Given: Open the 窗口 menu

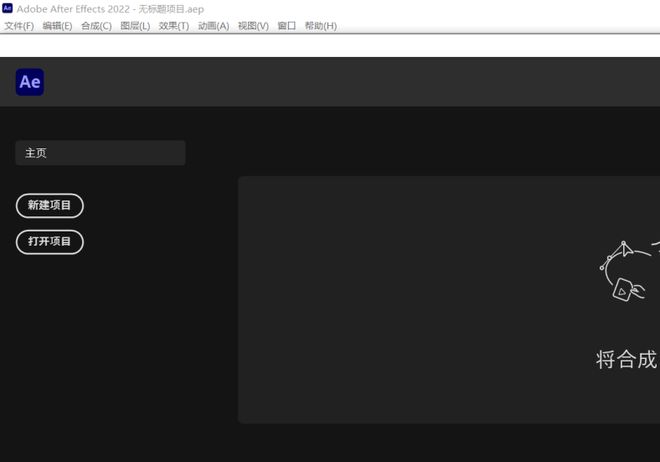Looking at the screenshot, I should pyautogui.click(x=287, y=26).
